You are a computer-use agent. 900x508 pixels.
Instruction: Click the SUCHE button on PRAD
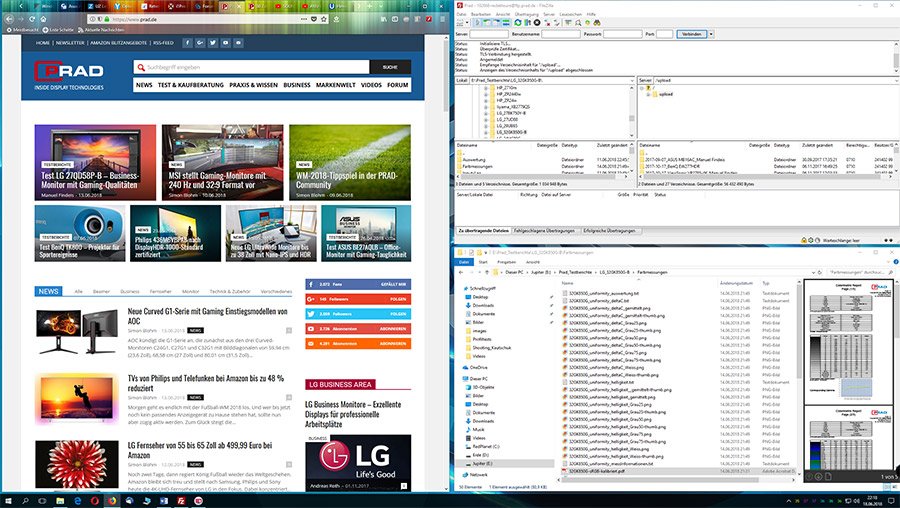(389, 67)
